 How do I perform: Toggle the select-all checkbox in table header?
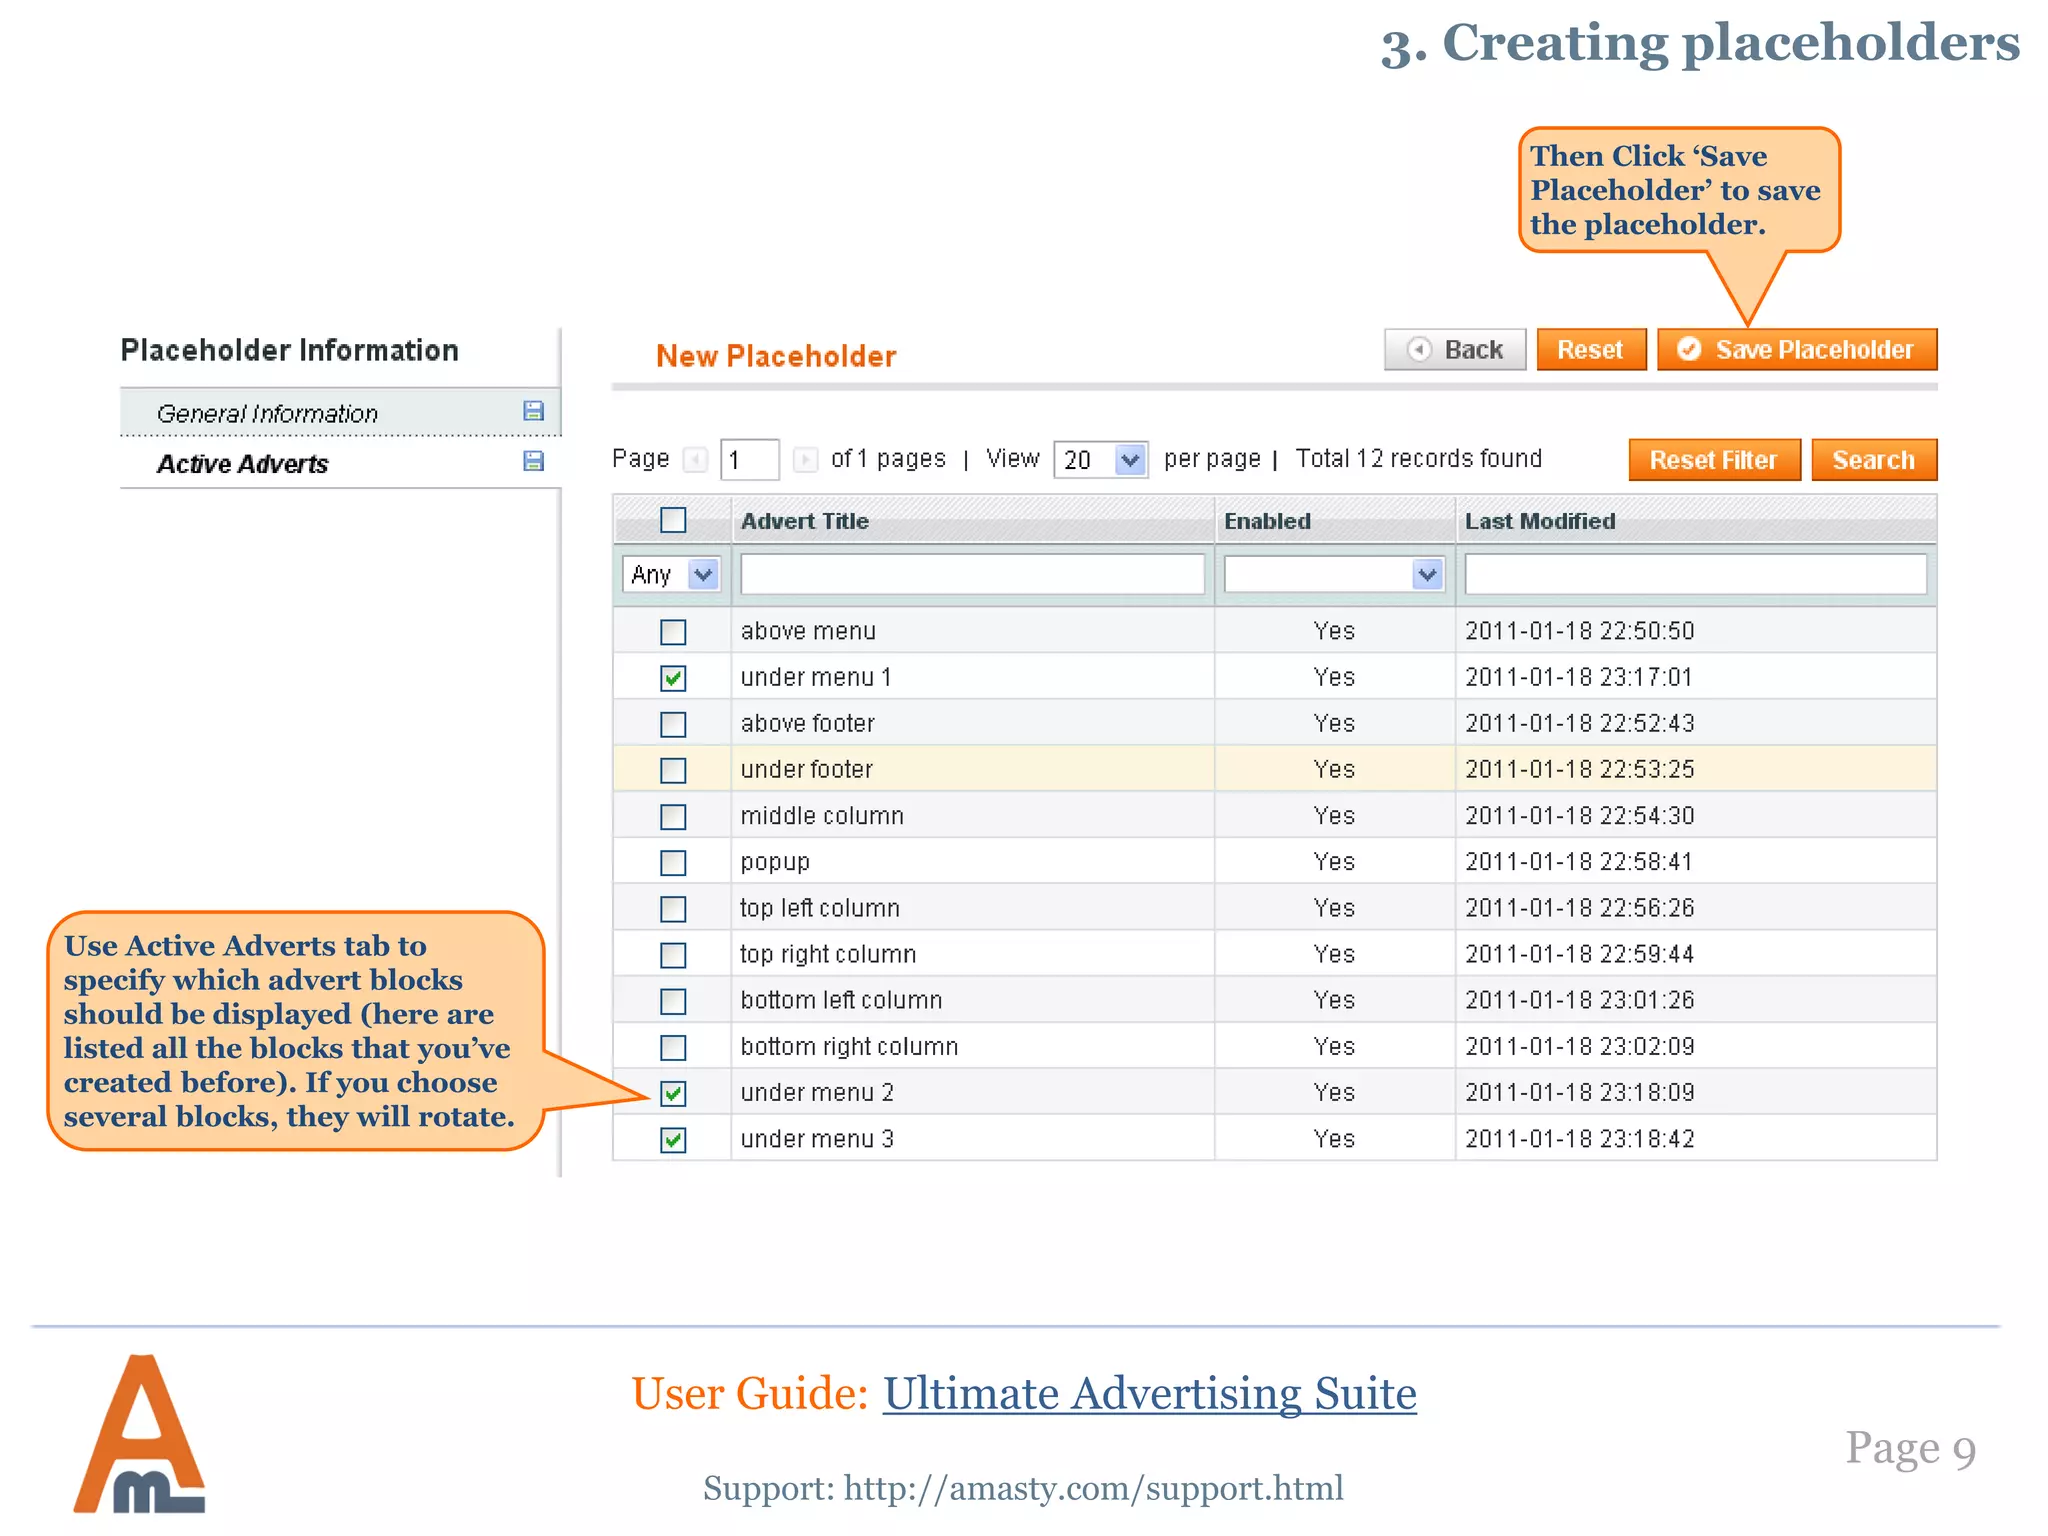[x=673, y=520]
